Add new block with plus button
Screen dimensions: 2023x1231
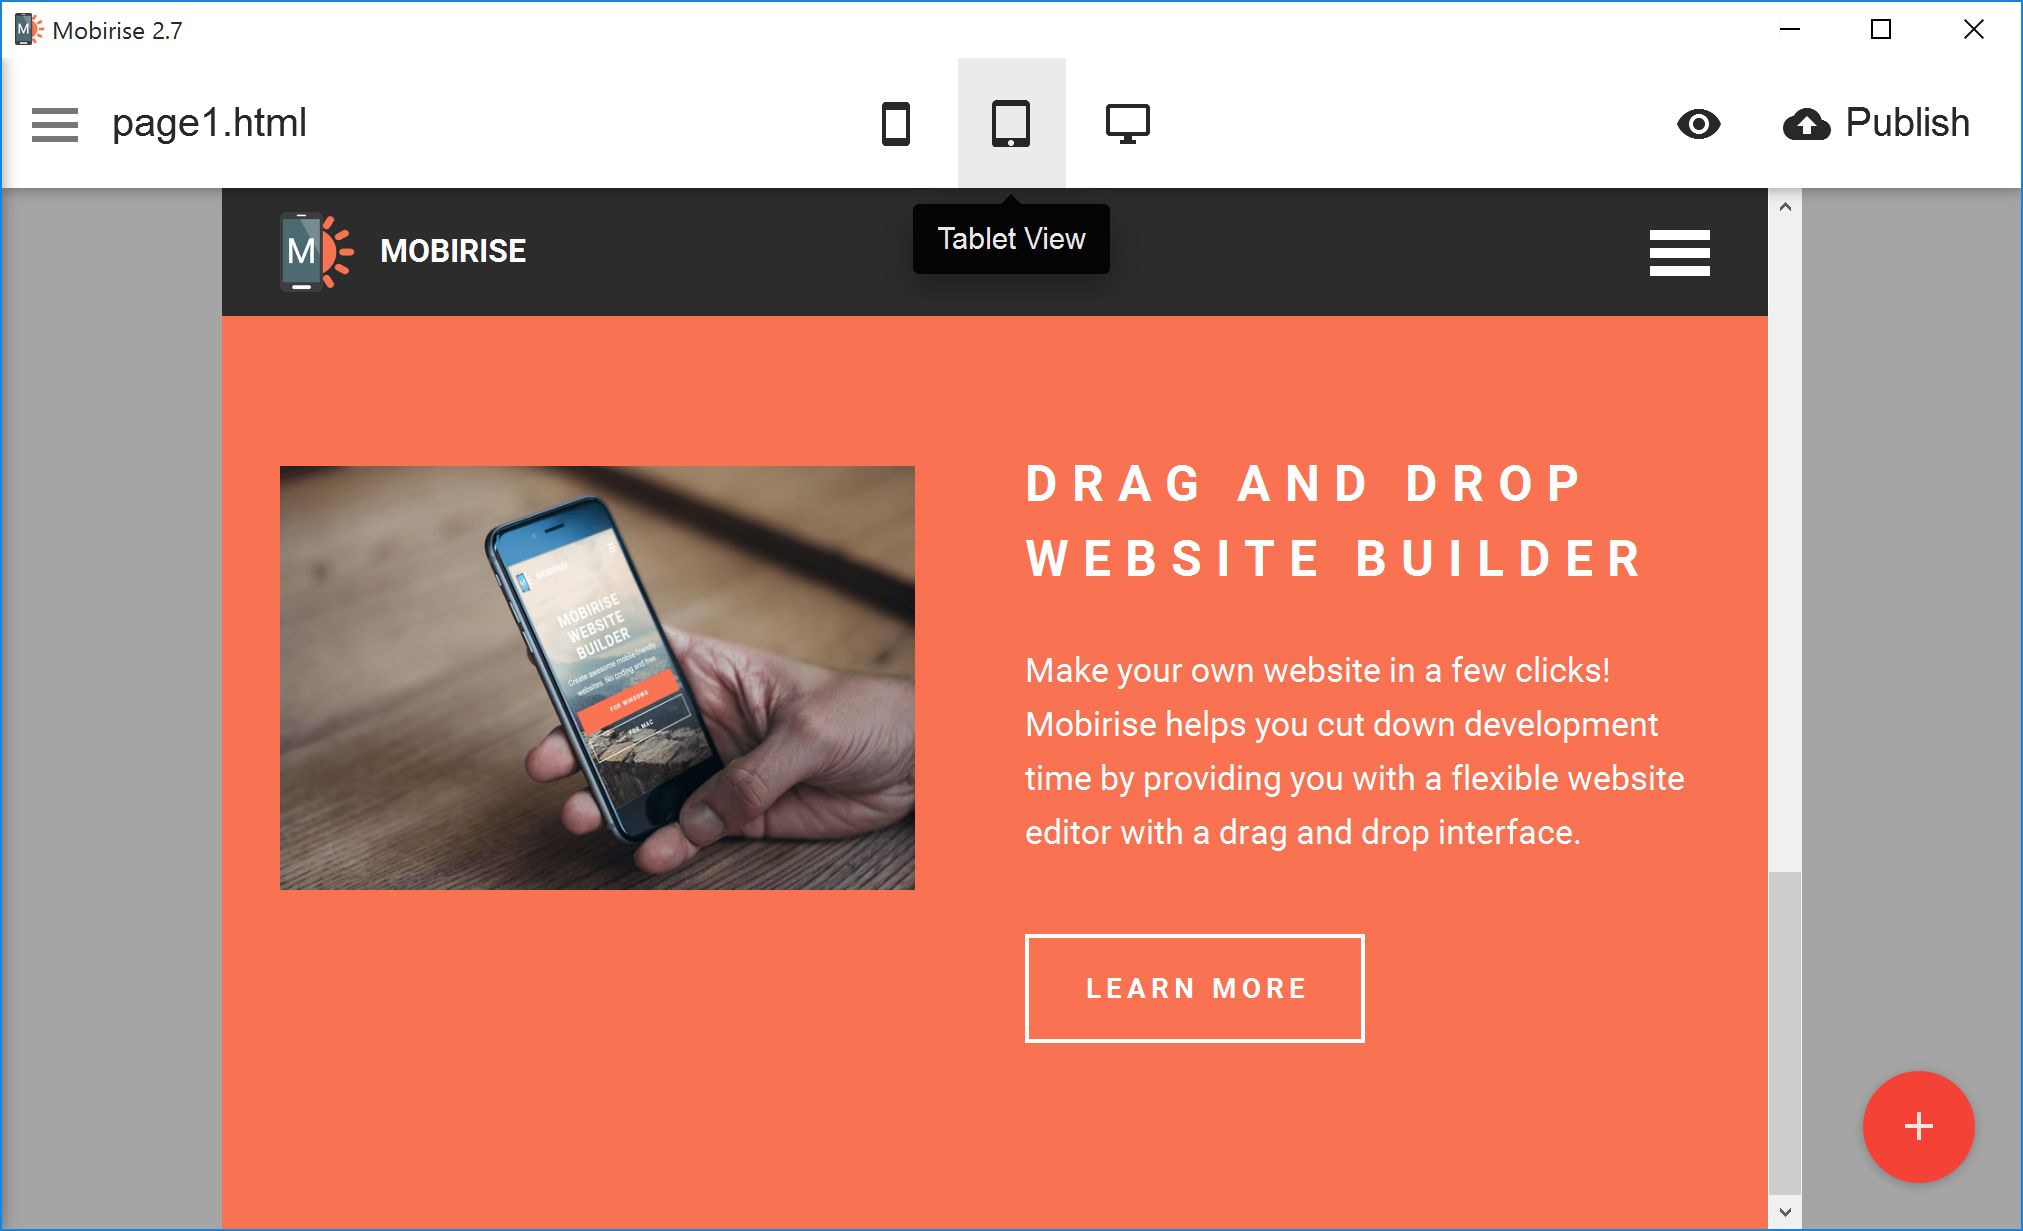click(x=1919, y=1127)
